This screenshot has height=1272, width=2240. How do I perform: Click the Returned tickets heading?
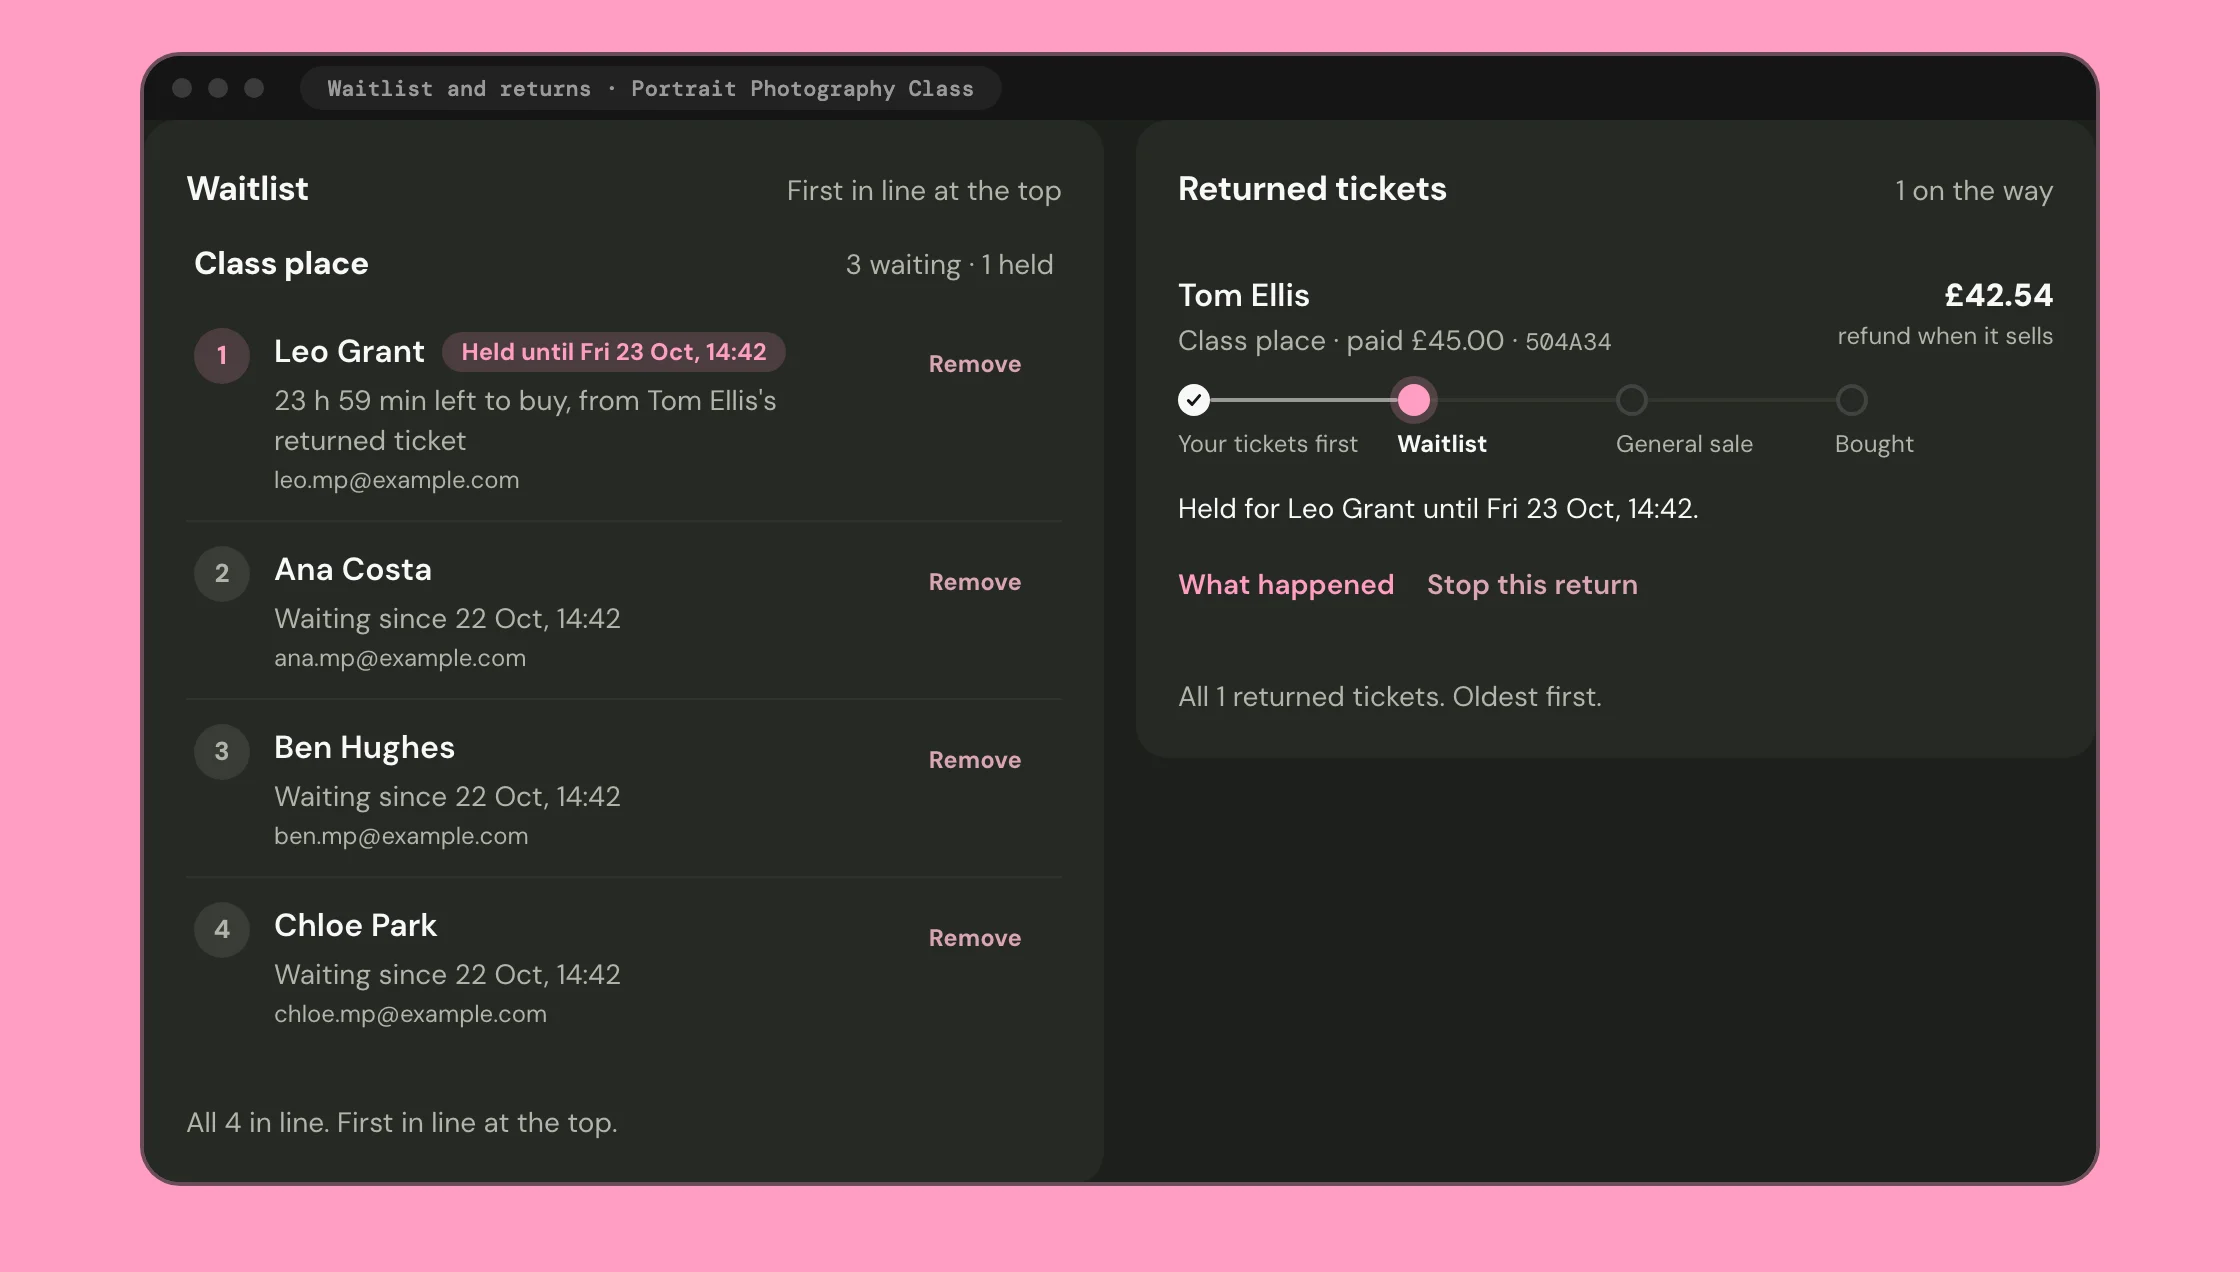1312,189
